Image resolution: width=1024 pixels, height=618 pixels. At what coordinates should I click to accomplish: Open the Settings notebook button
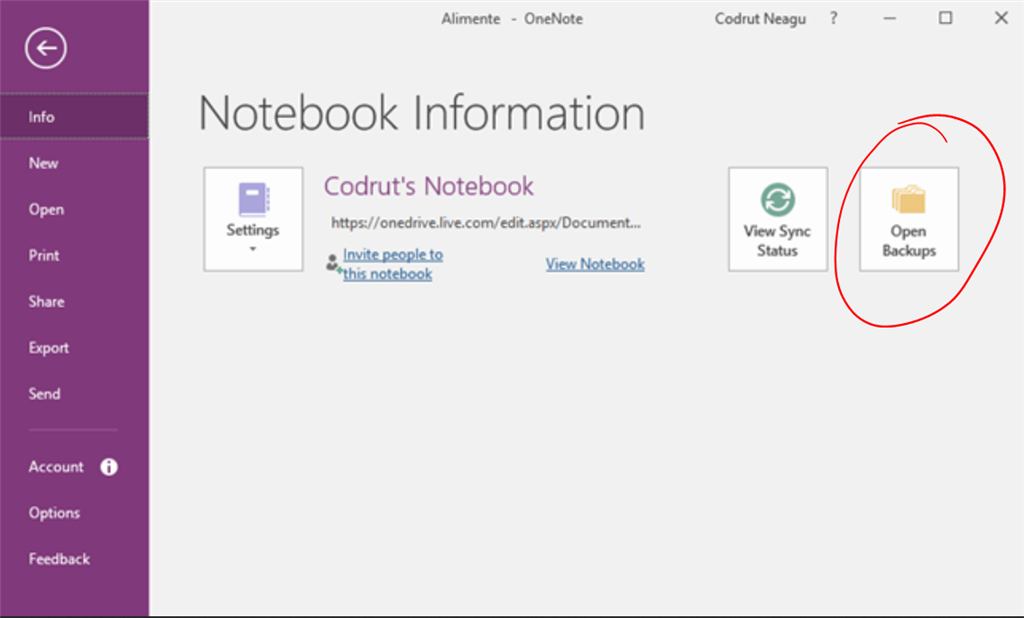tap(253, 219)
